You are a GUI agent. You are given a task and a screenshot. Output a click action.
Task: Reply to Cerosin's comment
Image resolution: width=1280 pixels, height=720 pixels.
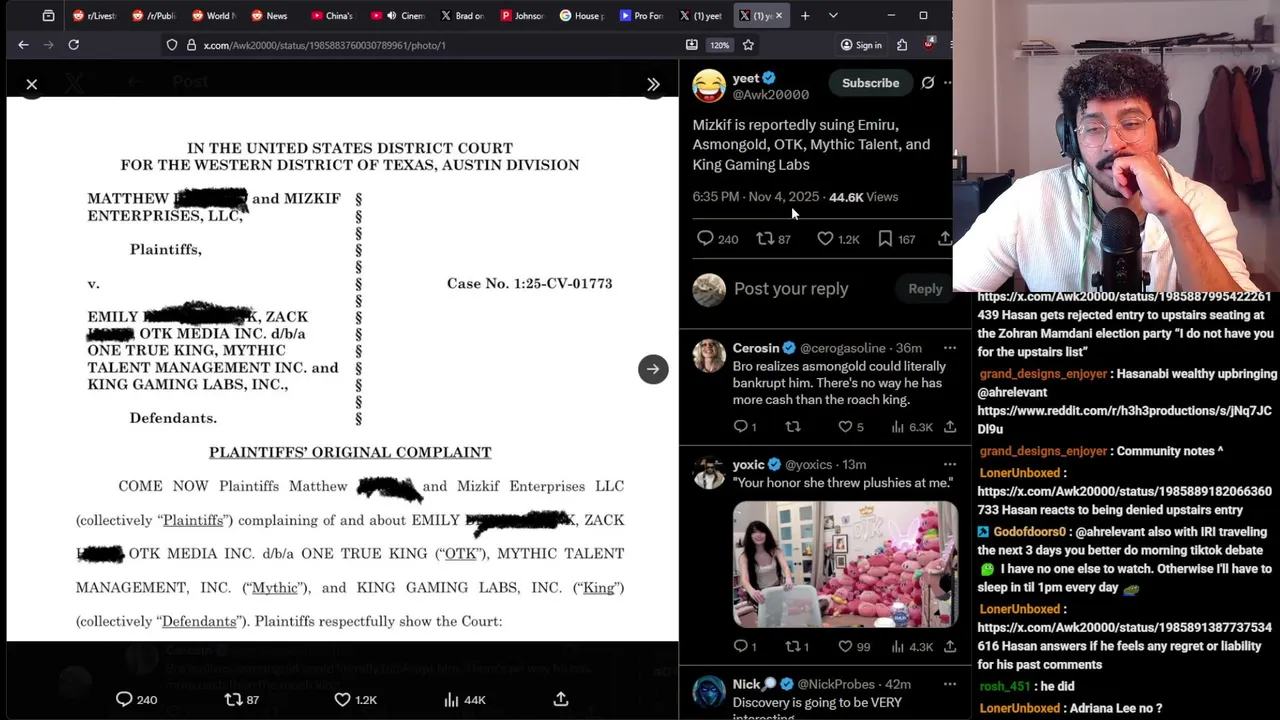click(741, 427)
